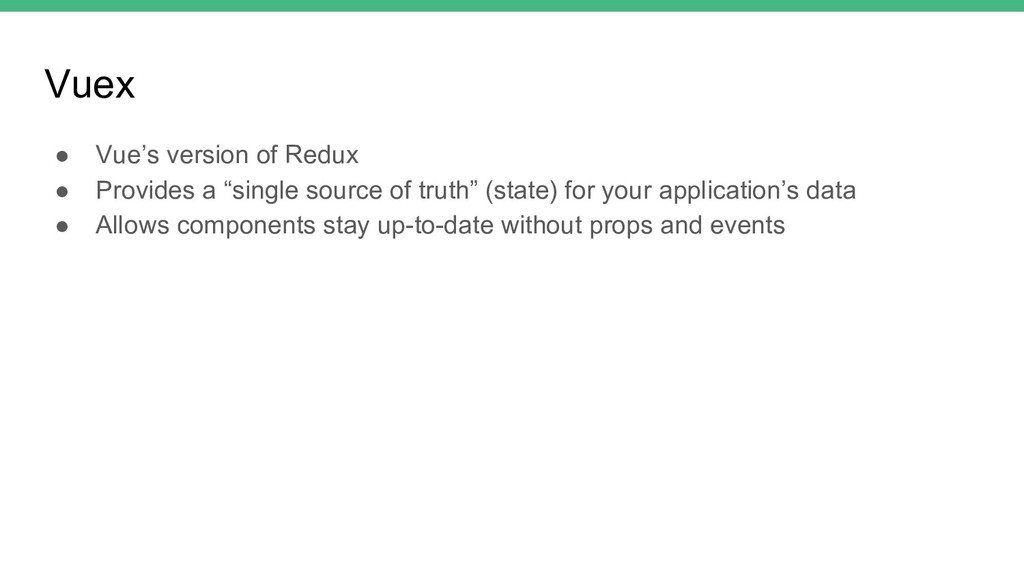Click the word Vue's in first bullet
This screenshot has height=576, width=1024.
(x=127, y=155)
